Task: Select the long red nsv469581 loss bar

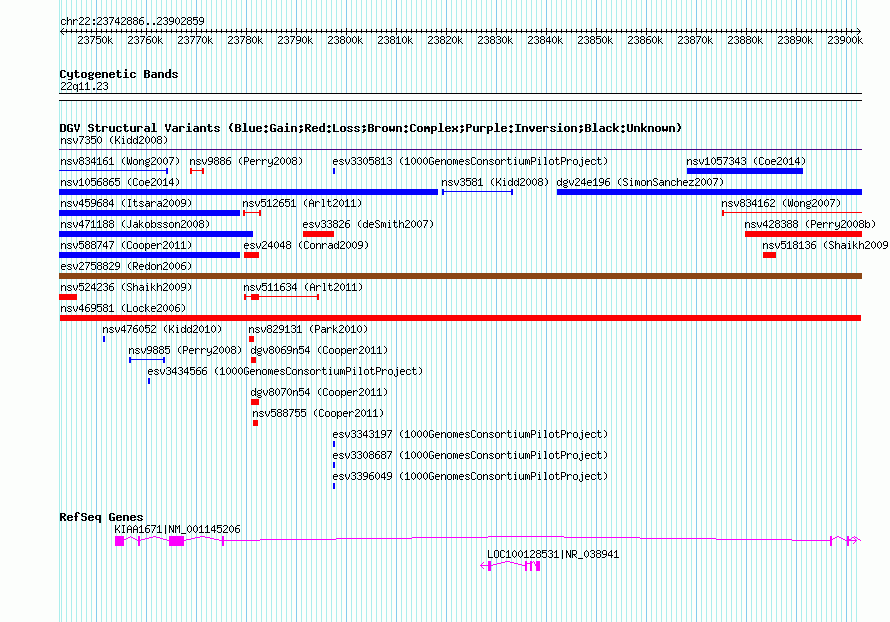Action: pos(460,318)
